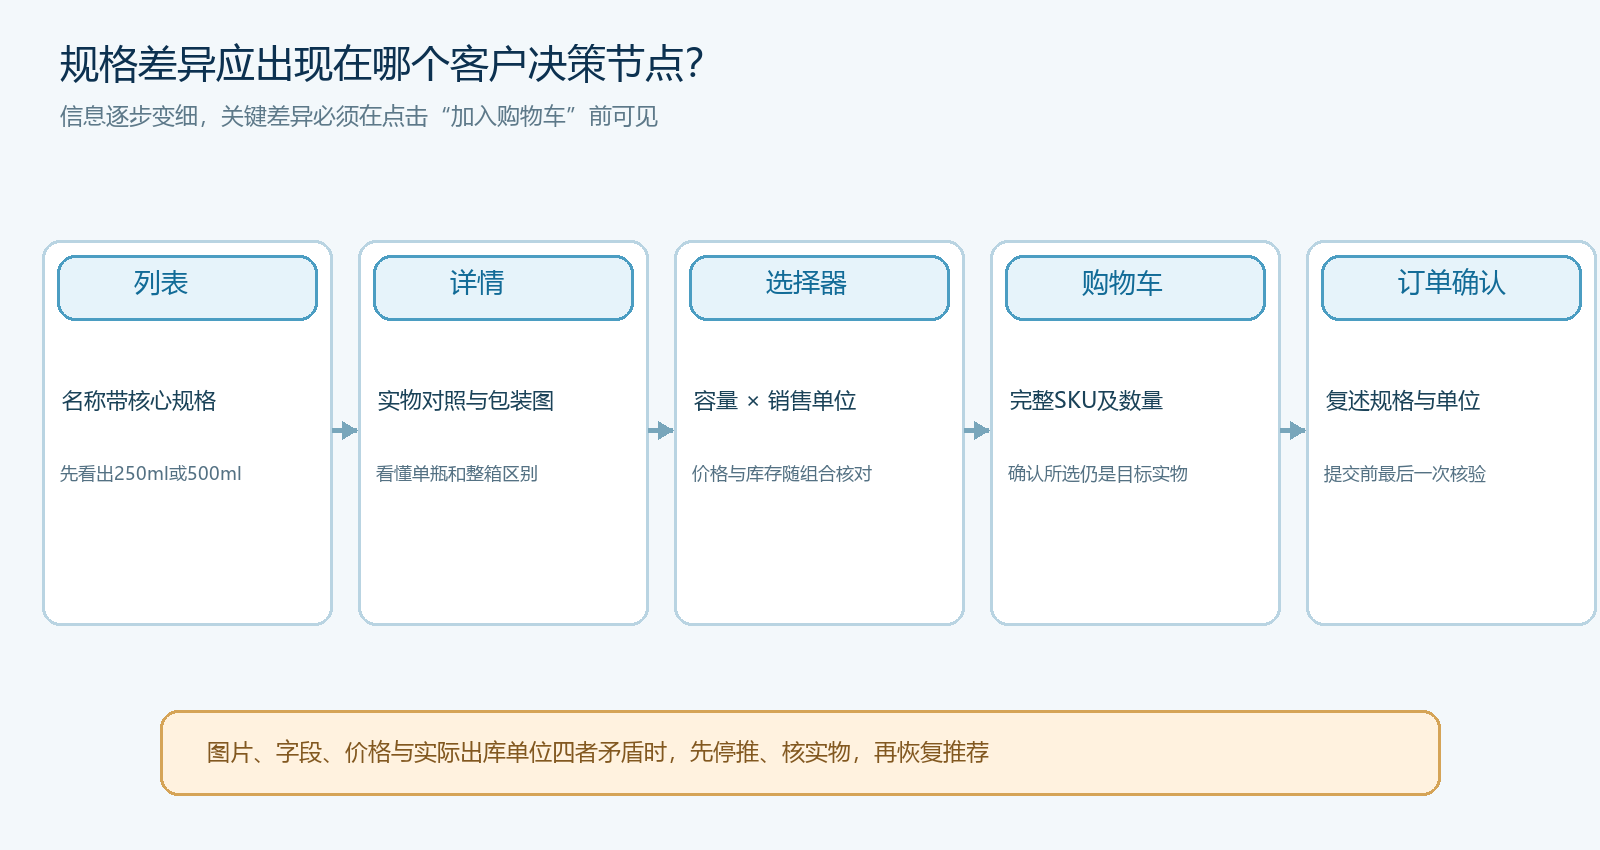This screenshot has height=850, width=1600.
Task: Click the text 先看出250ml或500ml
Action: pyautogui.click(x=151, y=474)
